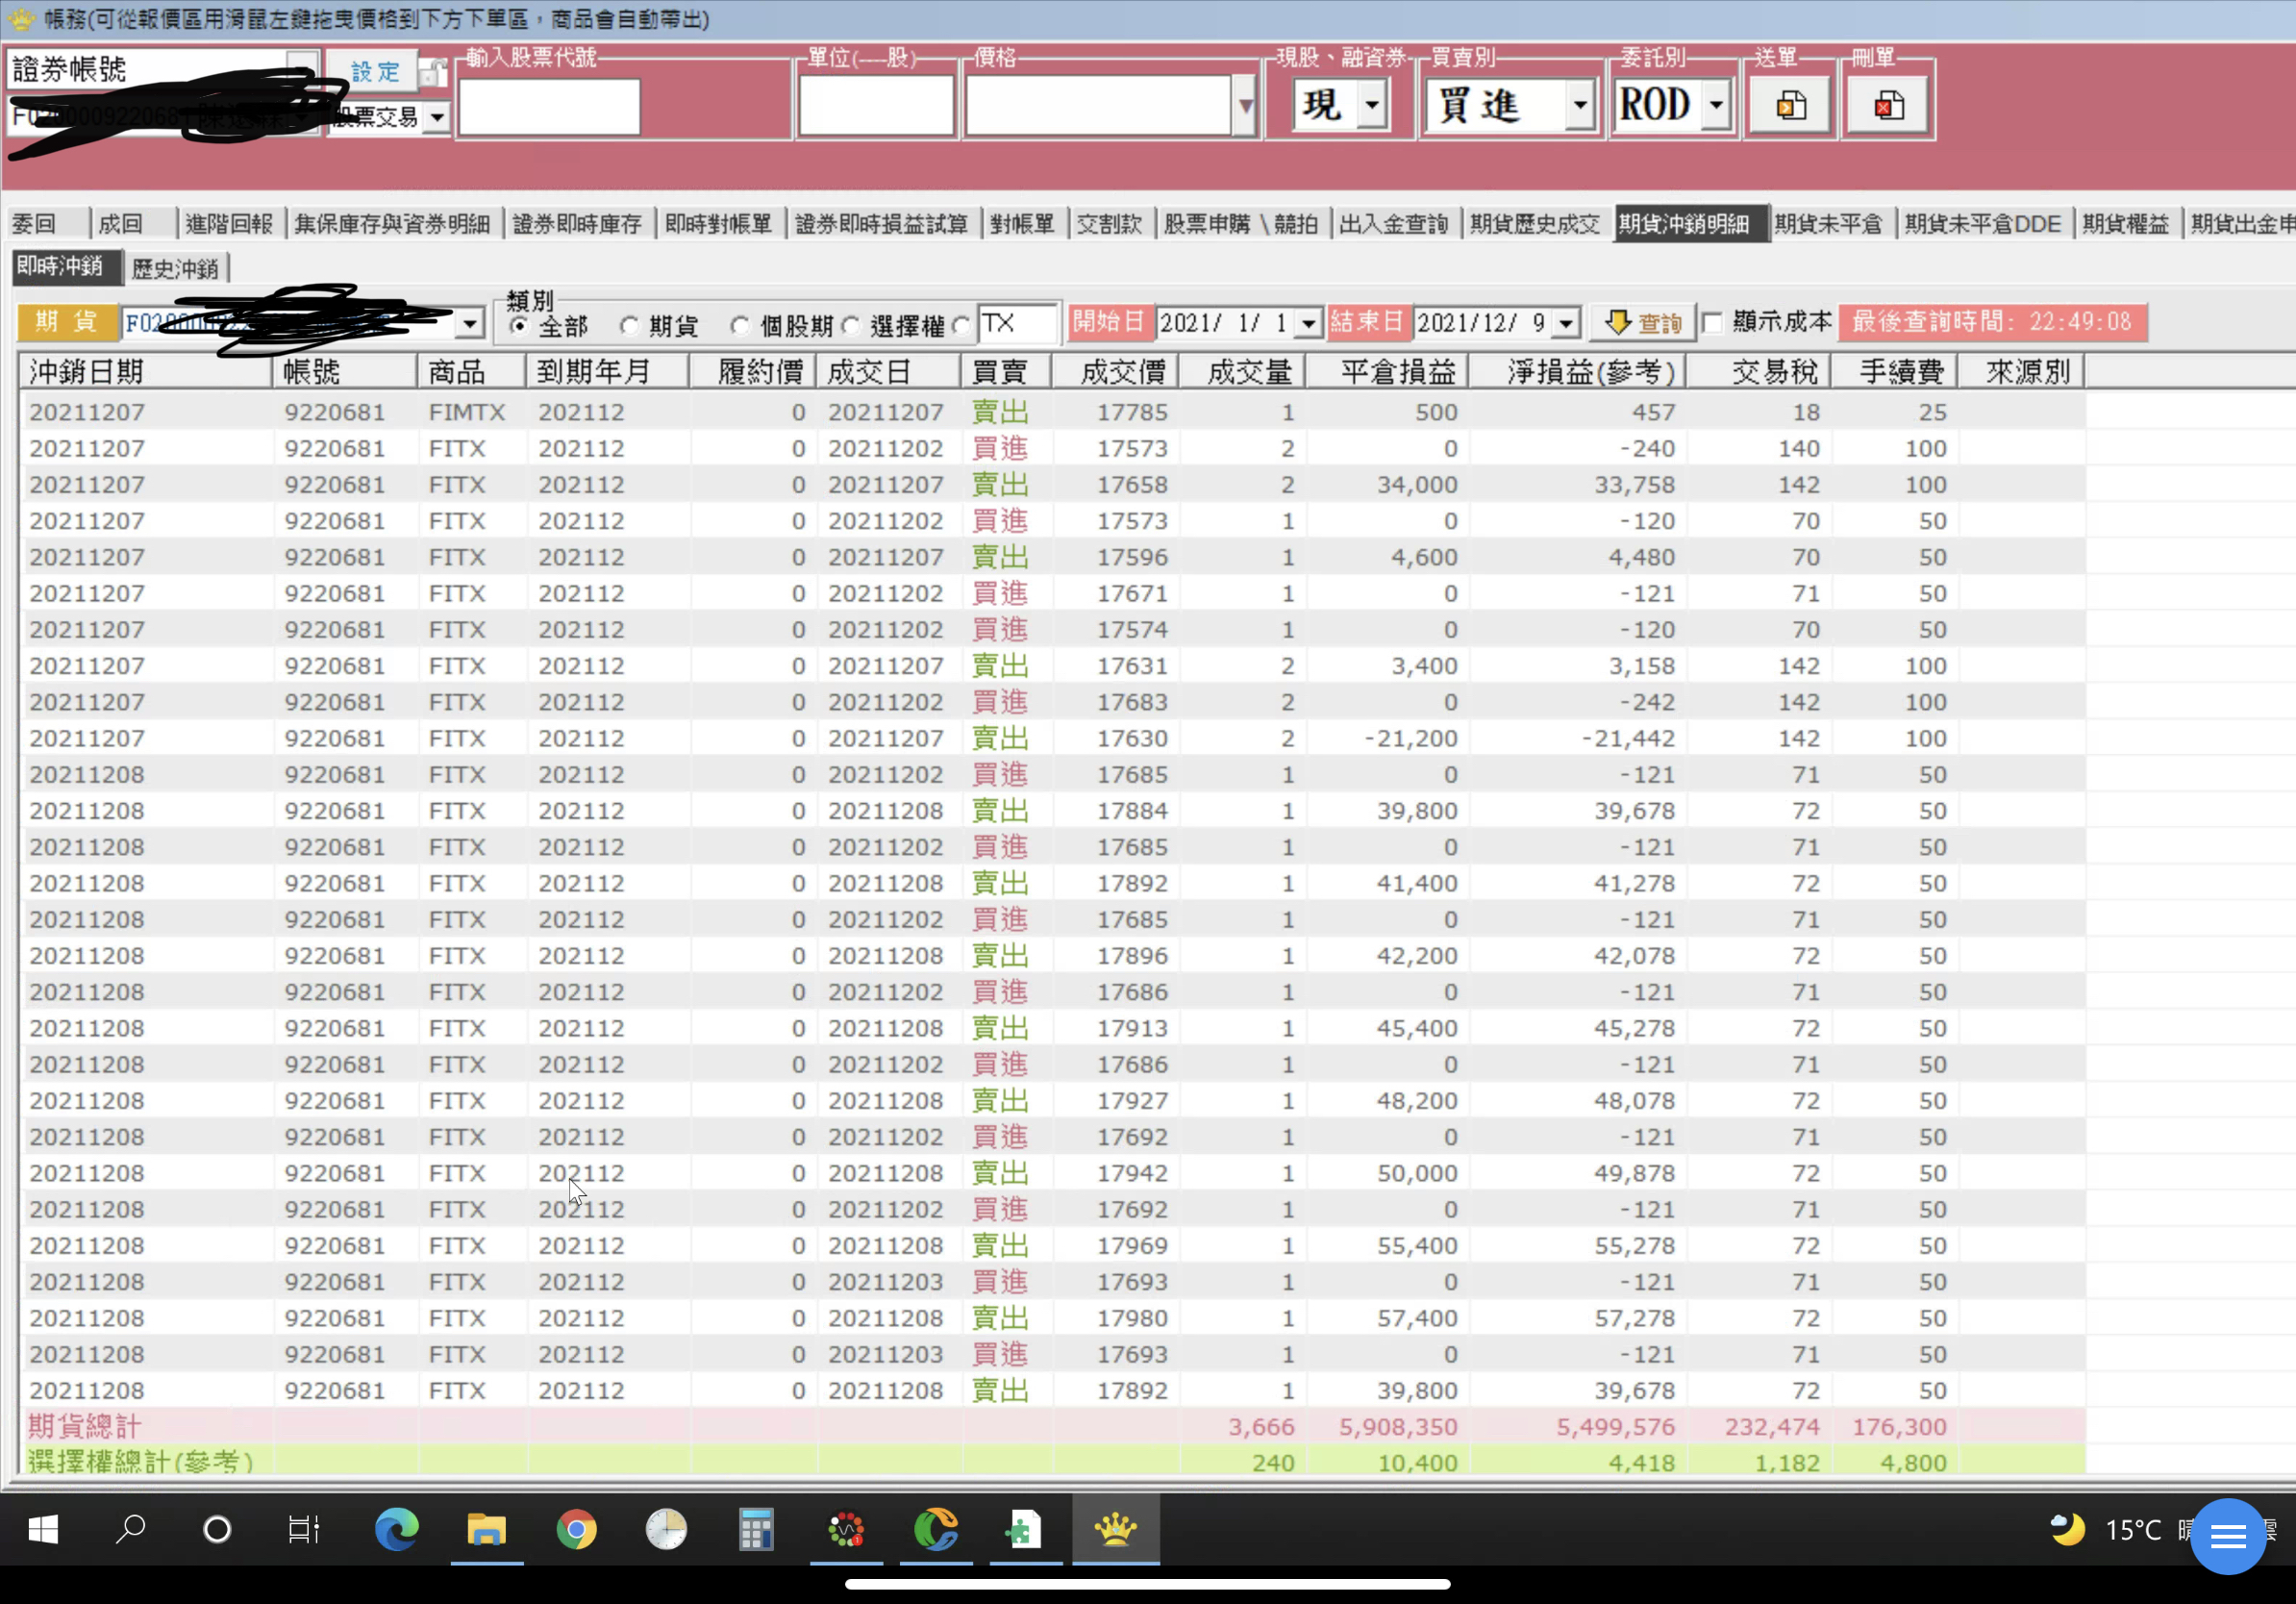This screenshot has height=1604, width=2296.
Task: Switch to the 歷史沖銷 sub-tab
Action: tap(175, 268)
